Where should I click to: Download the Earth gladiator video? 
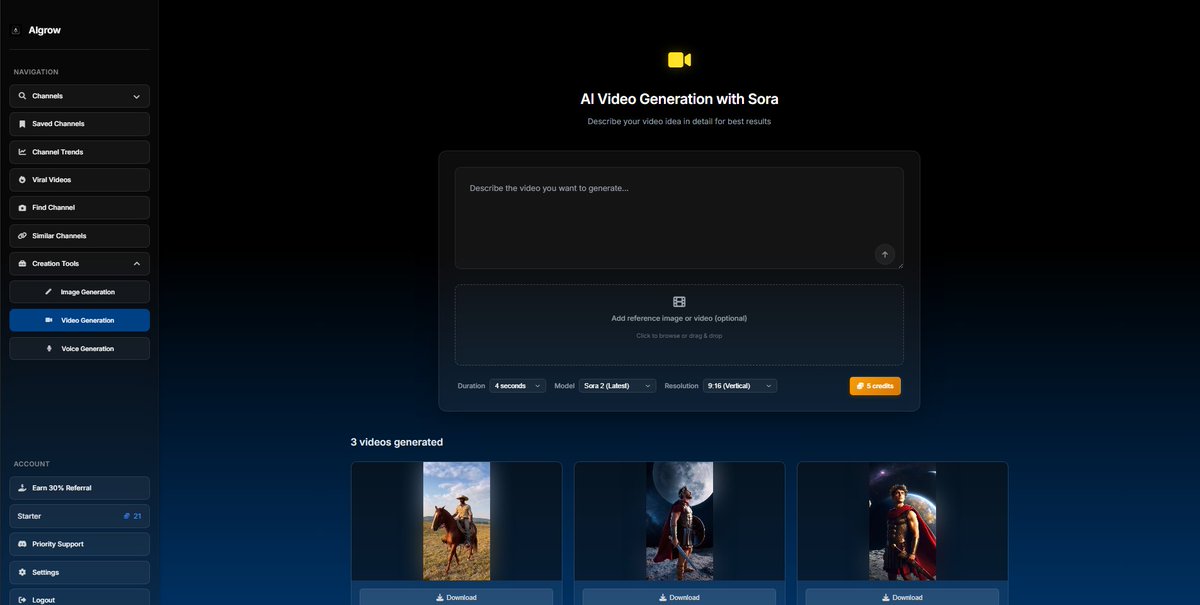(x=902, y=597)
